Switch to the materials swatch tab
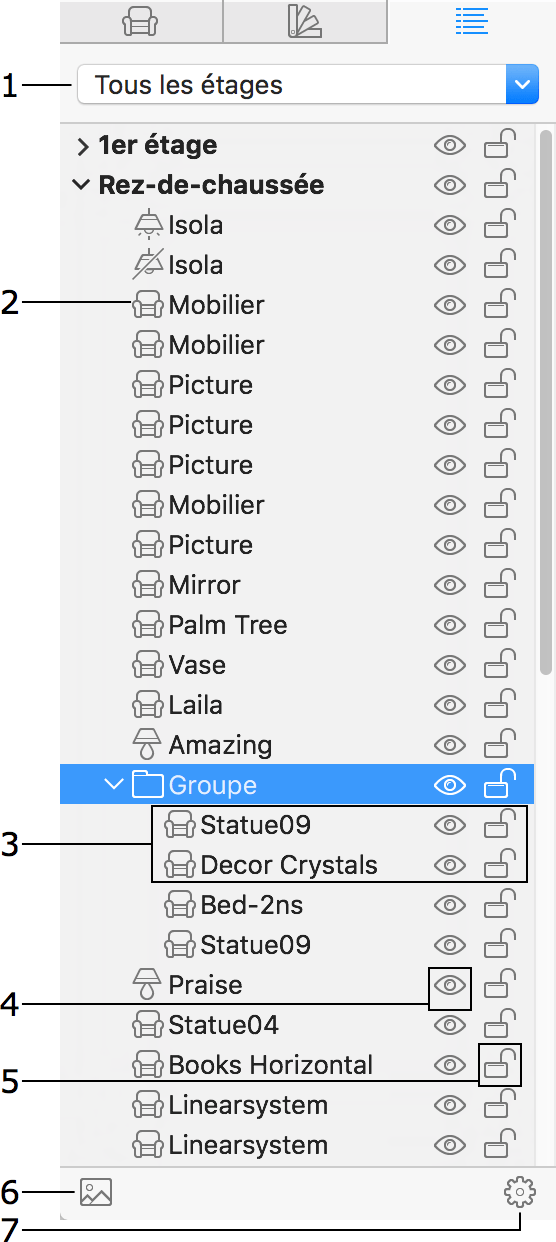This screenshot has height=1242, width=556. tap(305, 21)
